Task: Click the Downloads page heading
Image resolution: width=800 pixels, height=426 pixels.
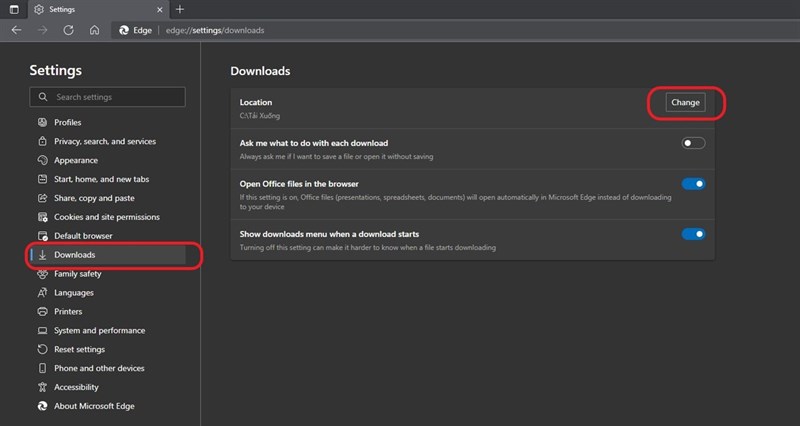Action: coord(260,71)
